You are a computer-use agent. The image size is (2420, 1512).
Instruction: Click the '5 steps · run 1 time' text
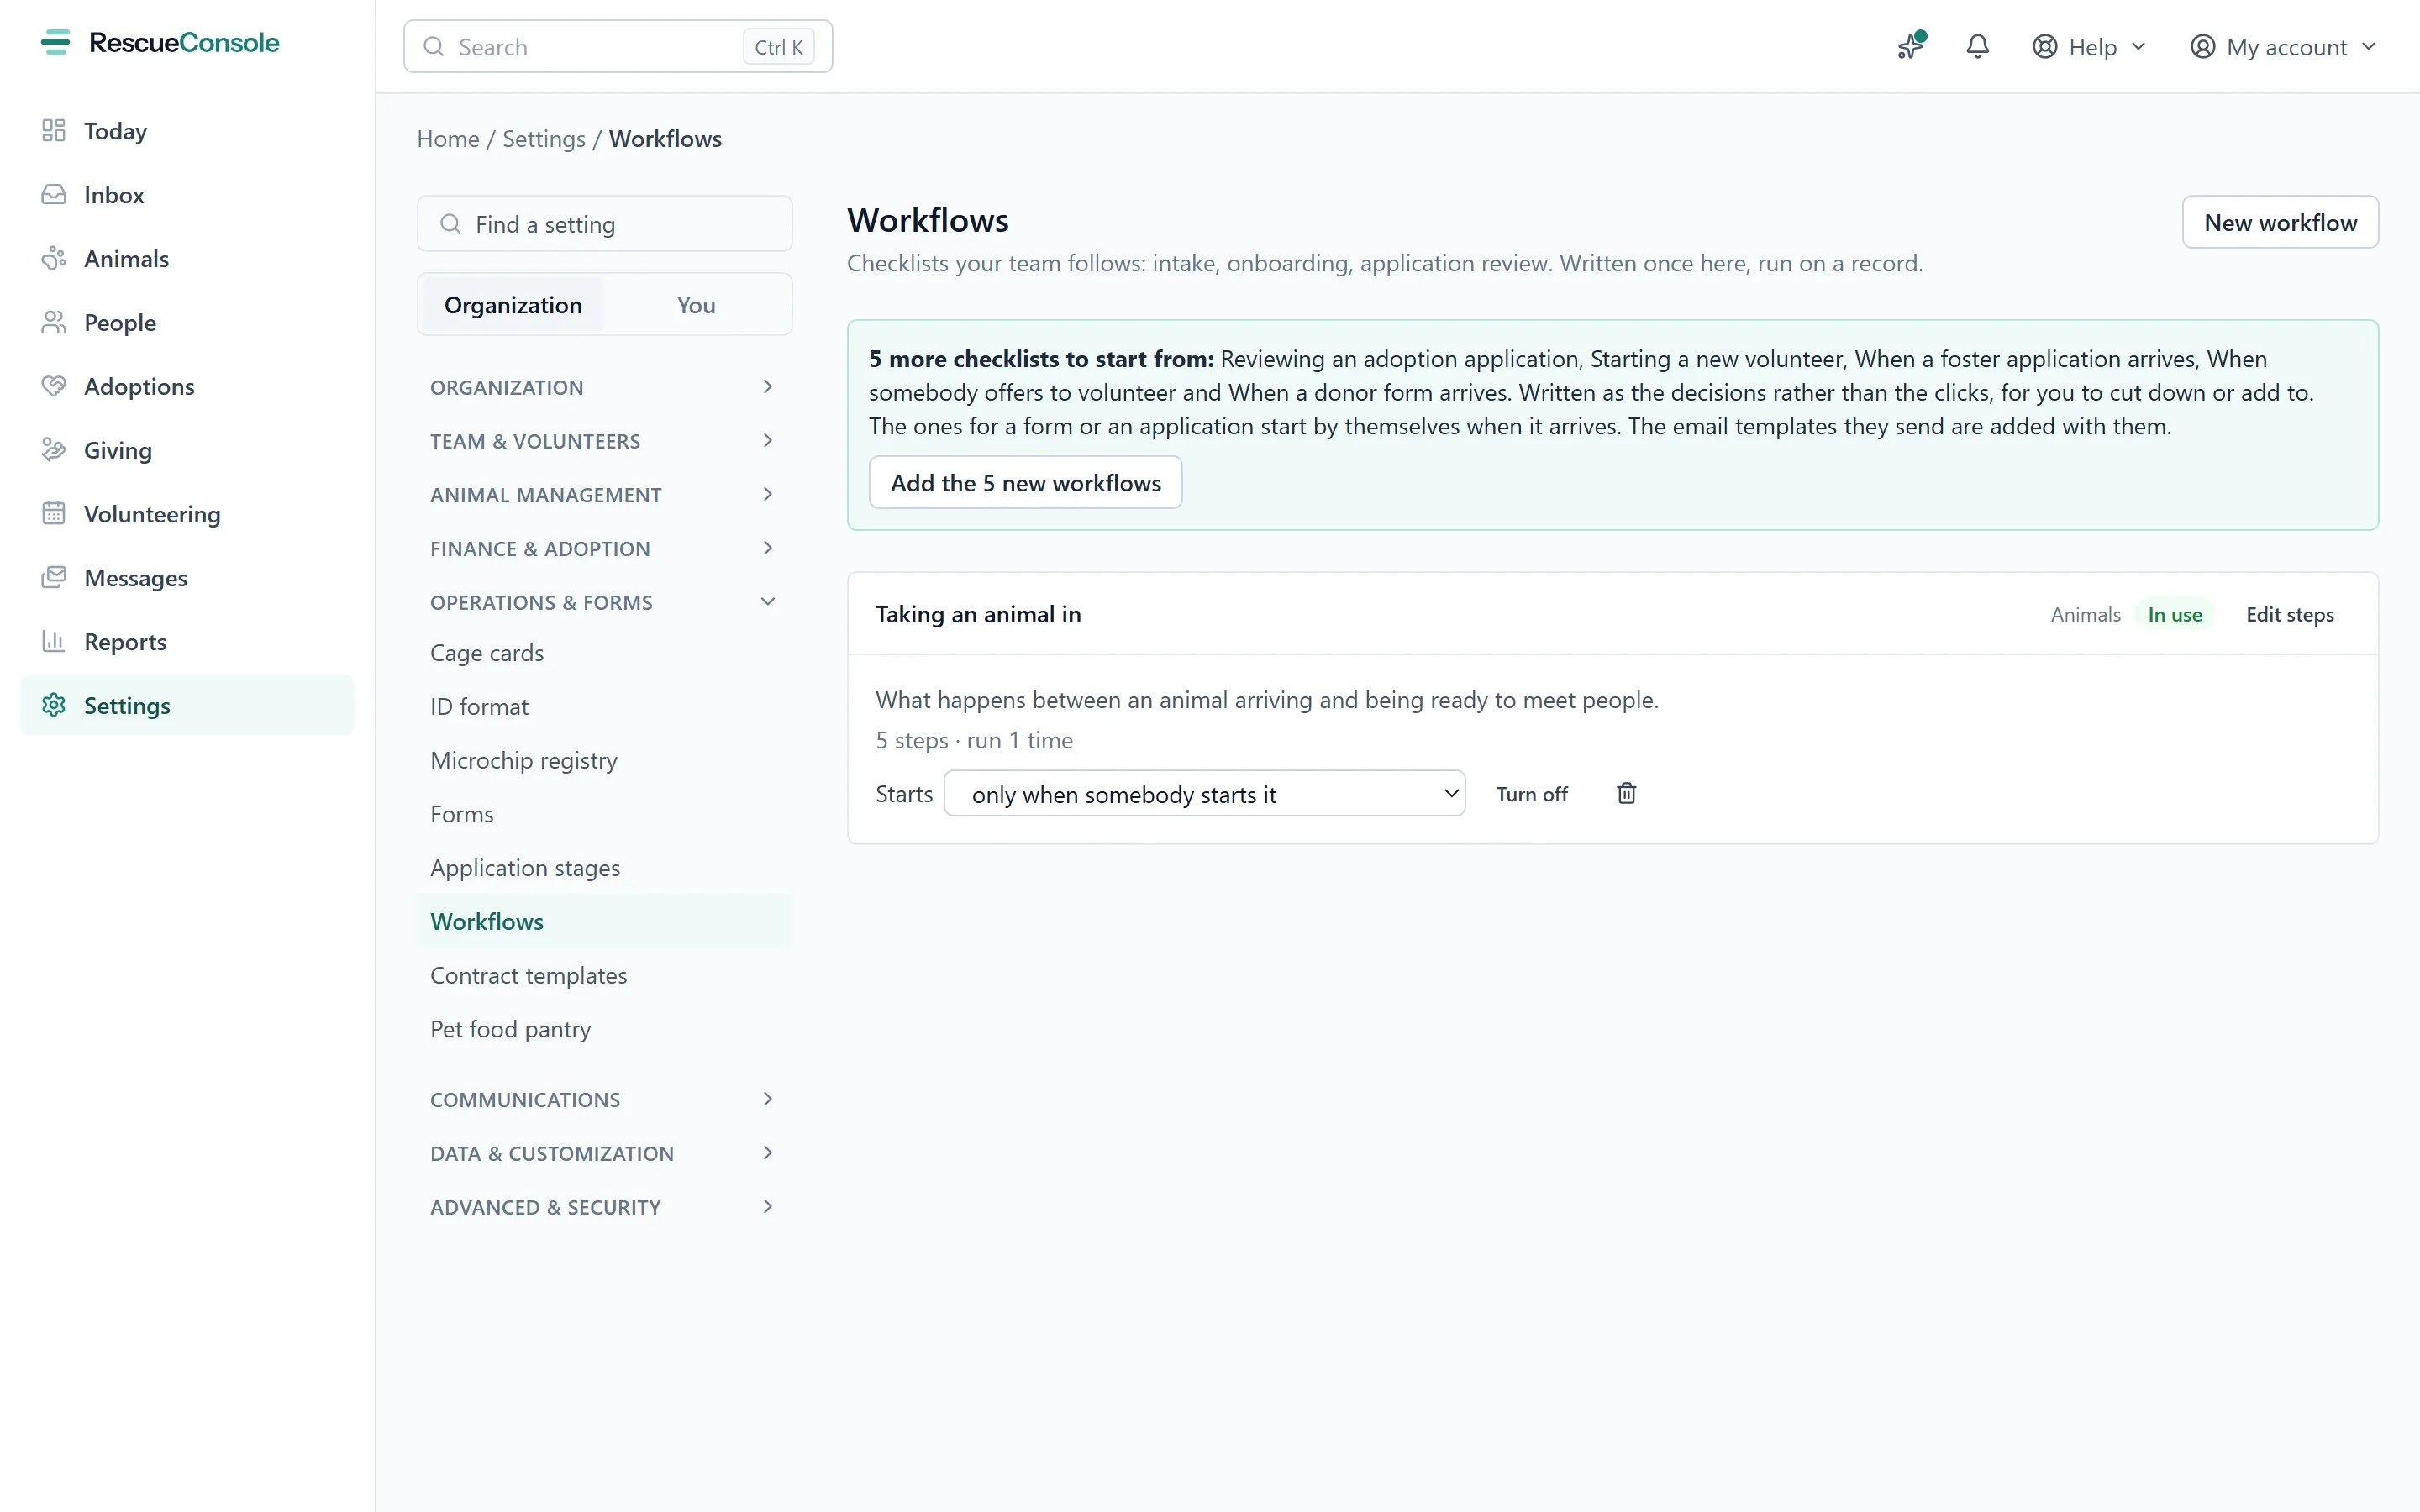pyautogui.click(x=974, y=741)
